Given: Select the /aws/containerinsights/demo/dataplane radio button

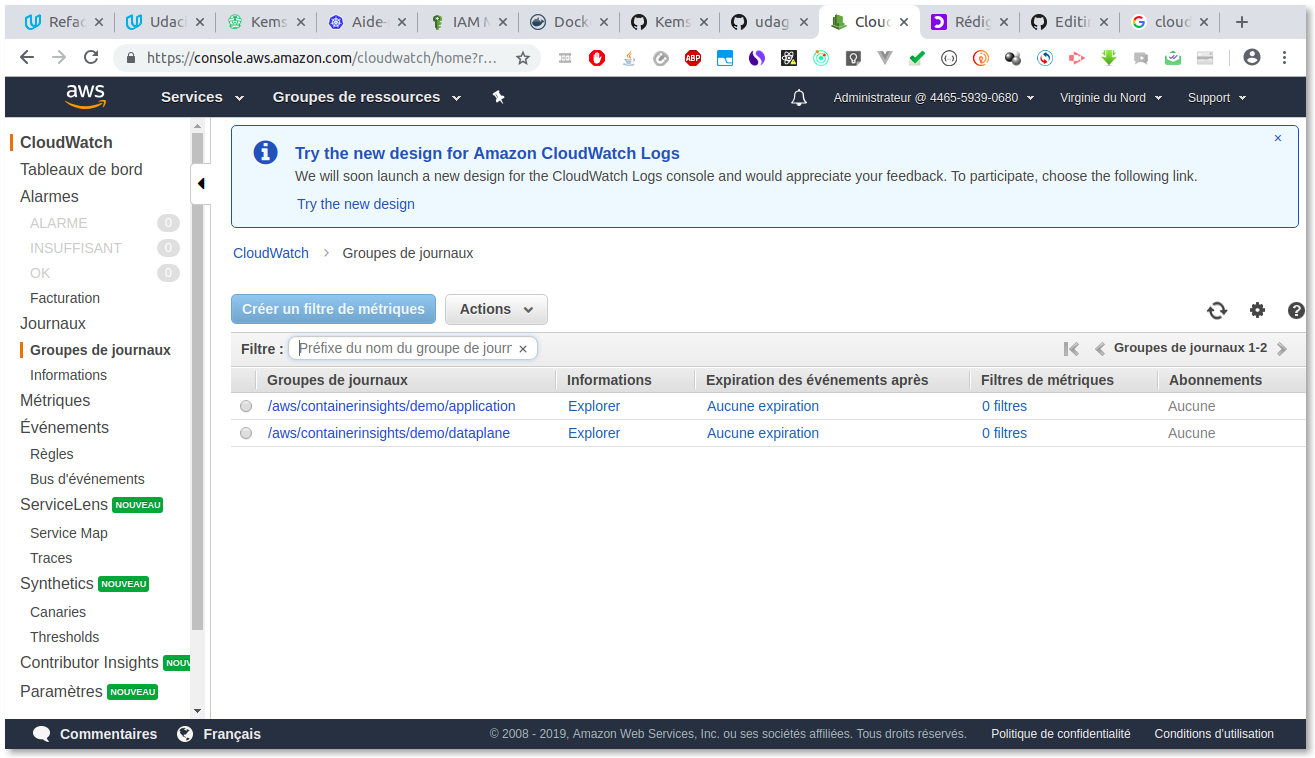Looking at the screenshot, I should pyautogui.click(x=246, y=433).
